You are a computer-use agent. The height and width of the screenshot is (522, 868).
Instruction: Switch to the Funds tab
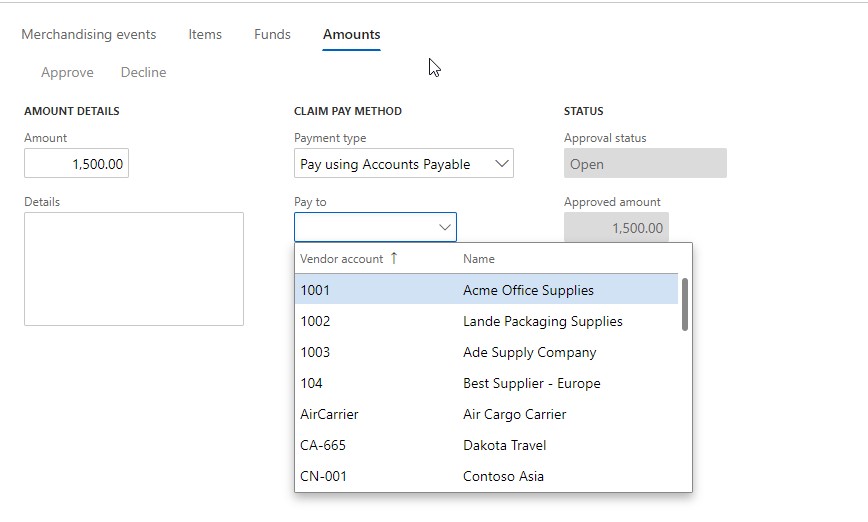[x=272, y=34]
